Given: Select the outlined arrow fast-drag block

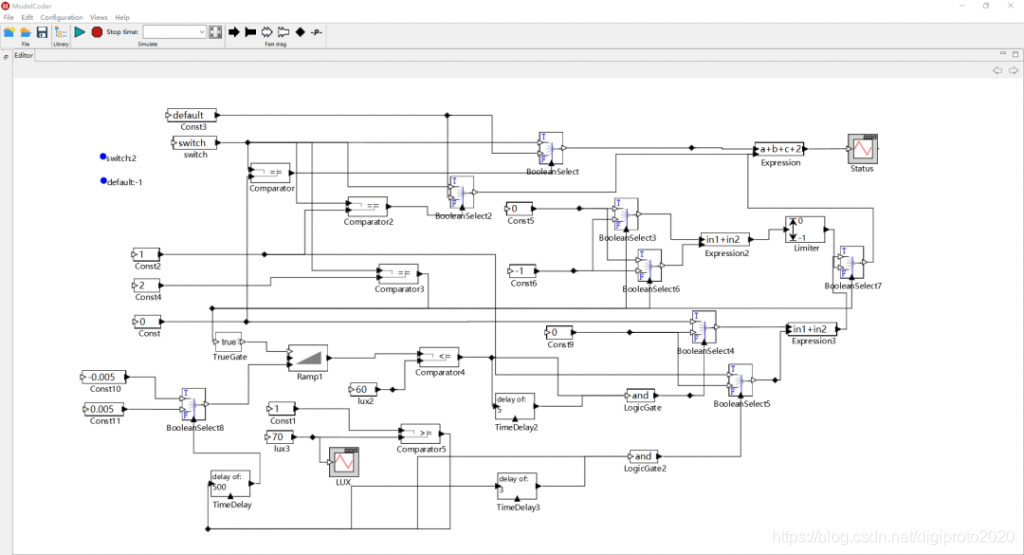Looking at the screenshot, I should coord(267,32).
